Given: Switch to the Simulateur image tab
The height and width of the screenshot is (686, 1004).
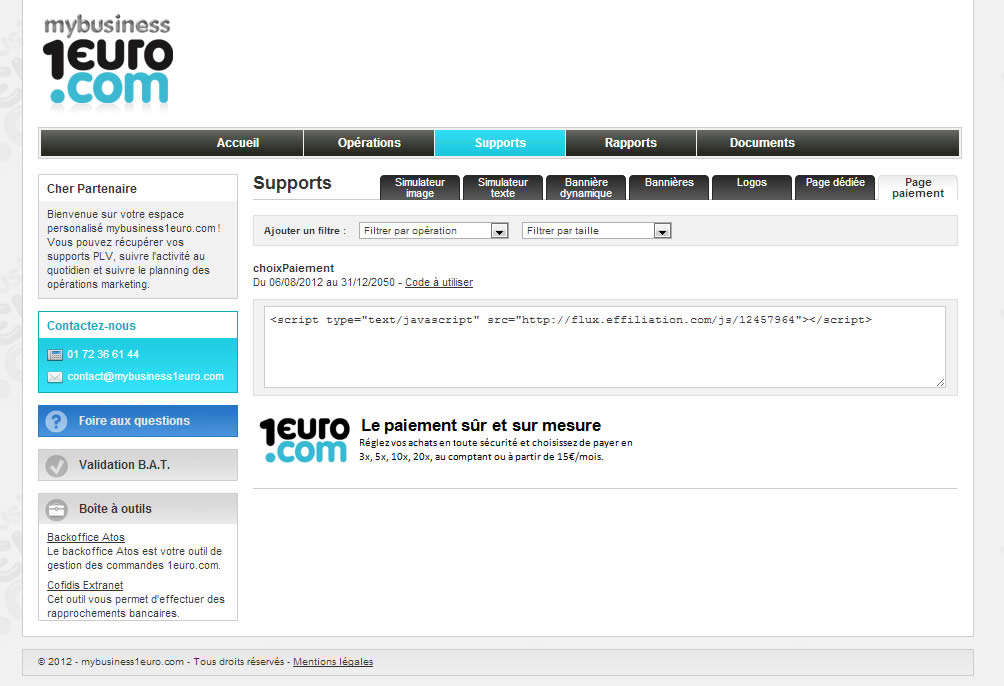Looking at the screenshot, I should 420,188.
